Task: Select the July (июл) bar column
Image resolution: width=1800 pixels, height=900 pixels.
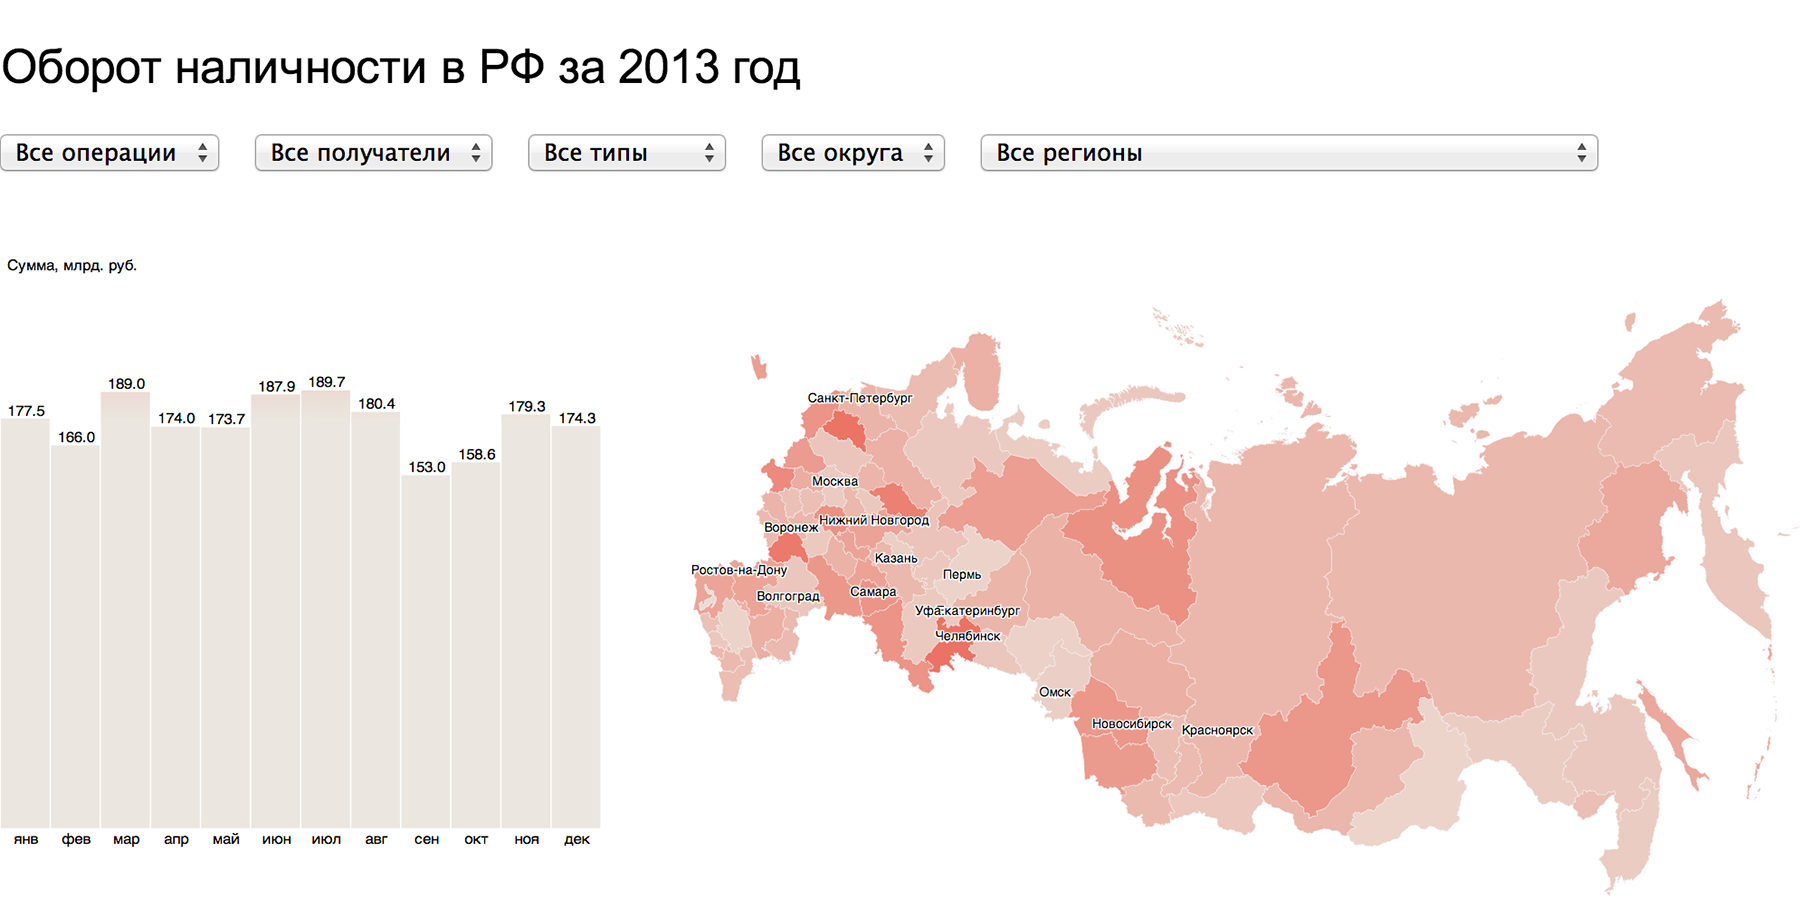Action: click(326, 609)
